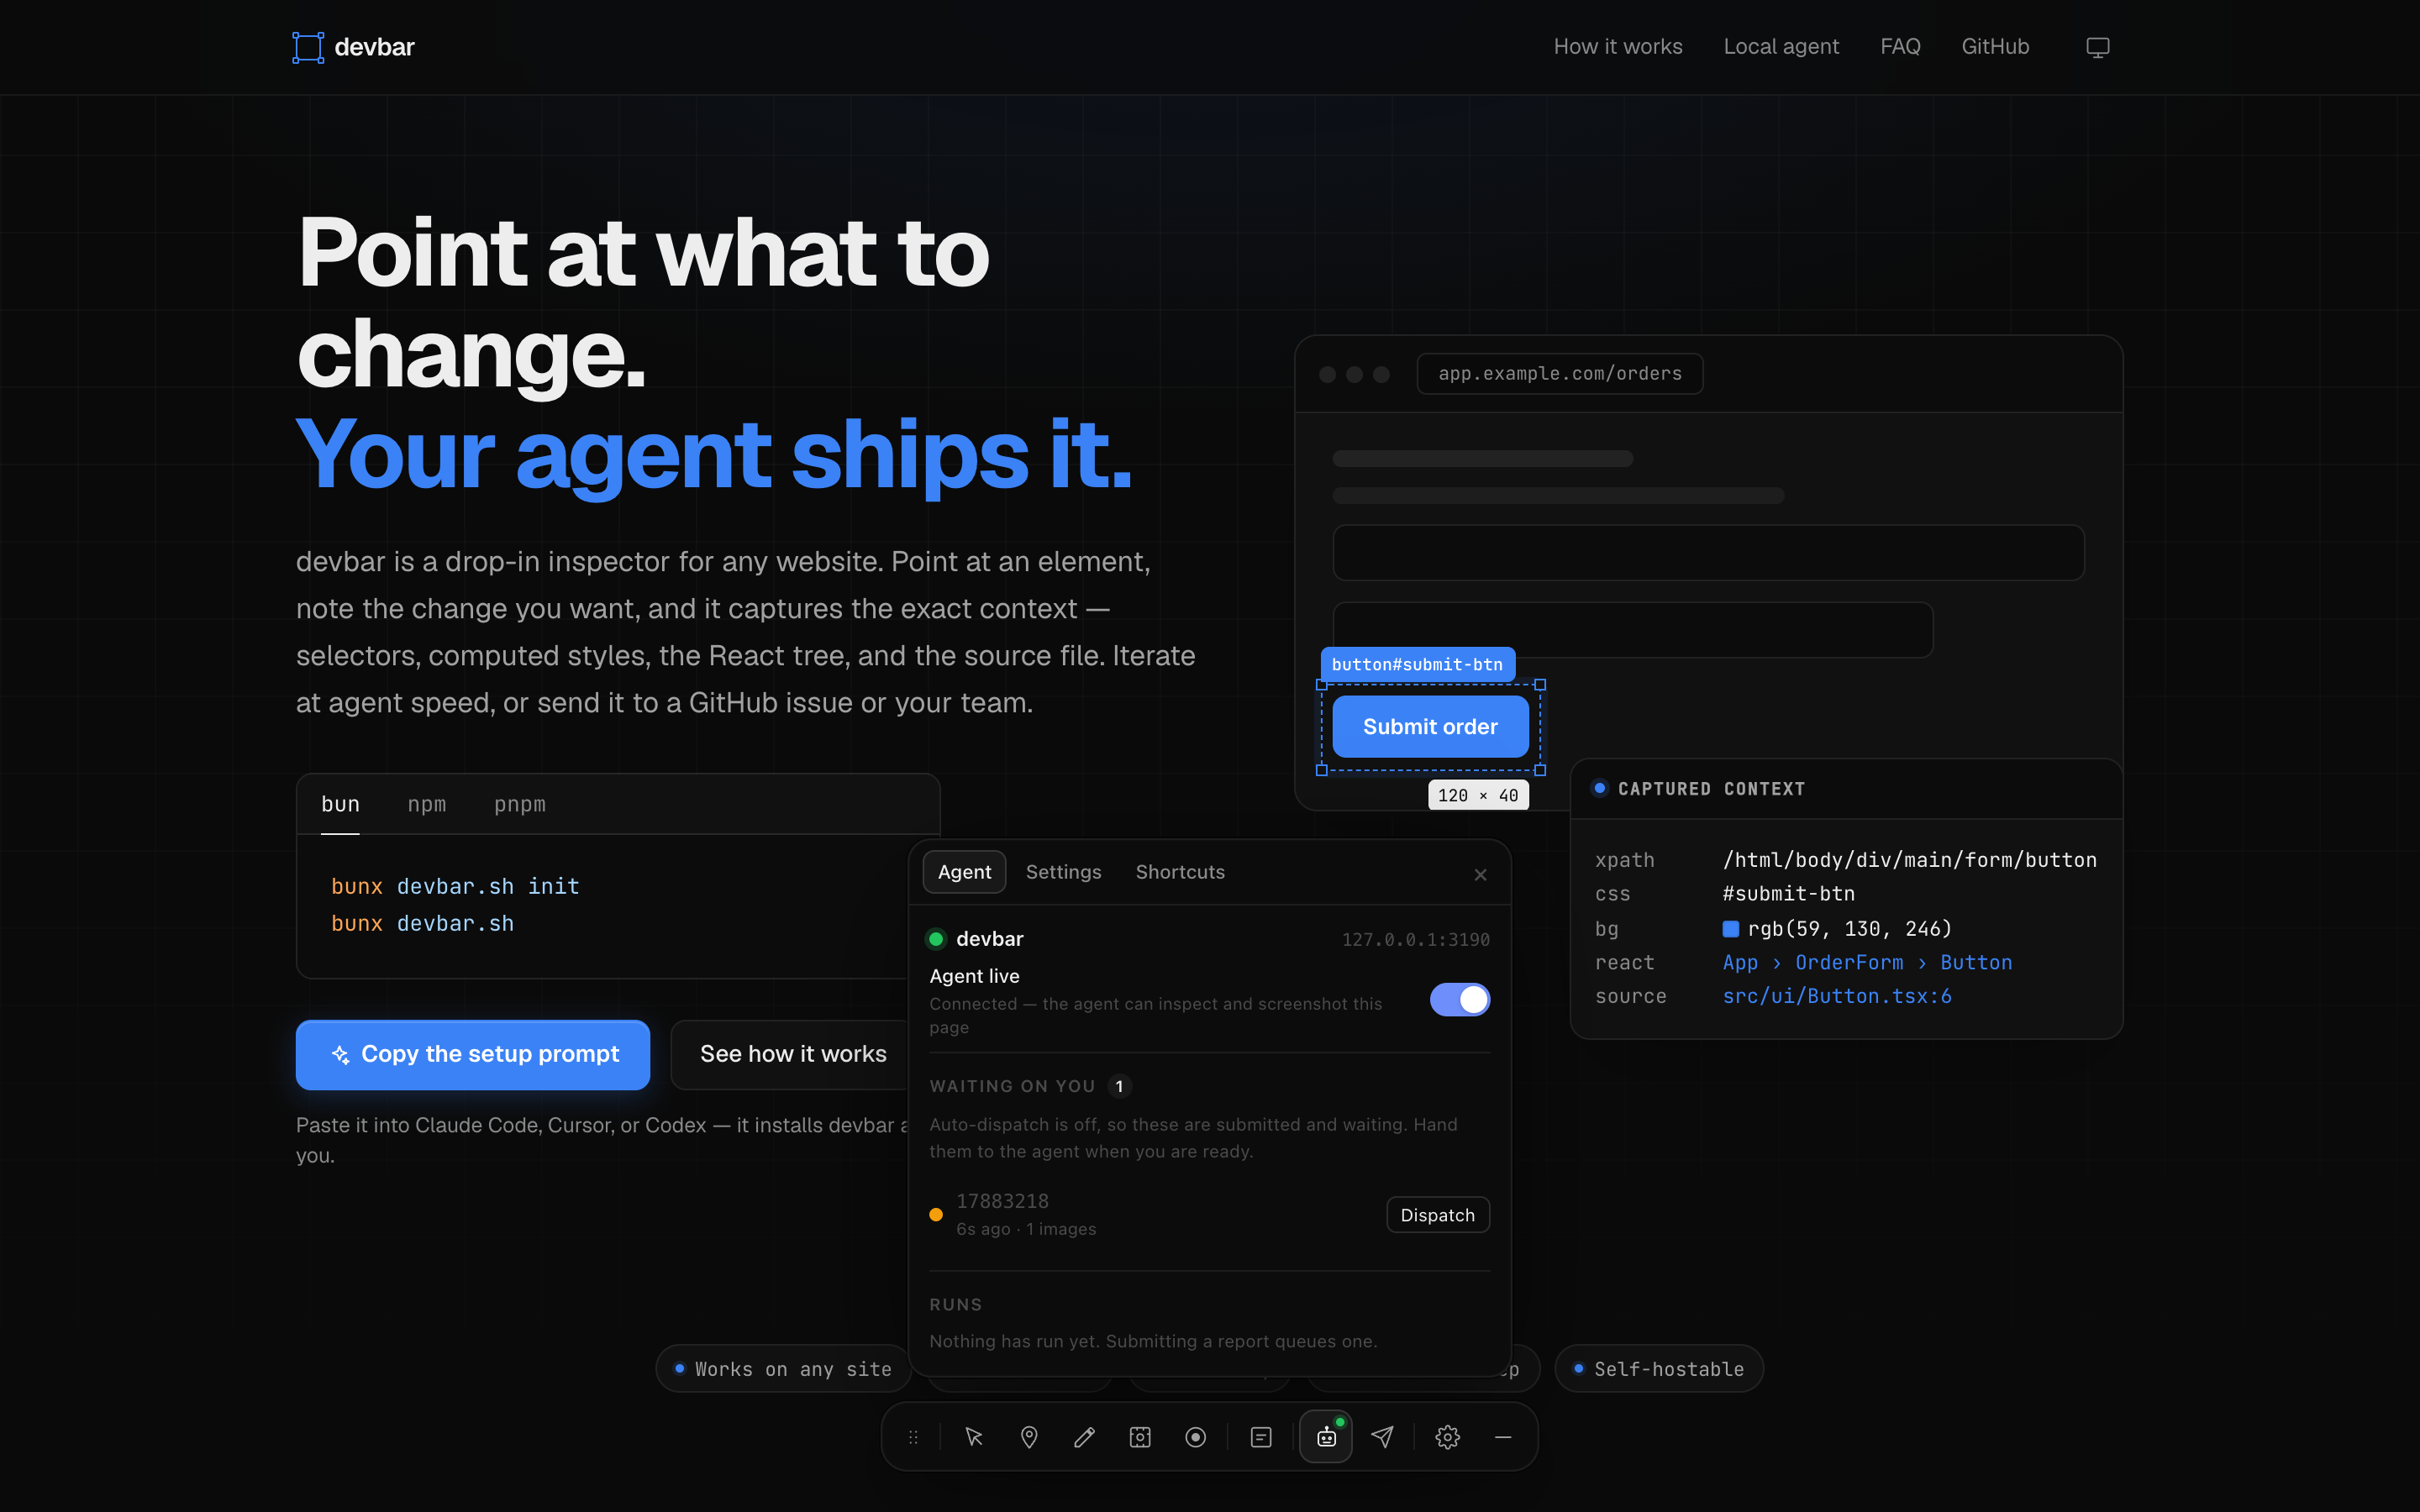This screenshot has width=2420, height=1512.
Task: Click the first empty input in mockup form
Action: click(x=1708, y=553)
